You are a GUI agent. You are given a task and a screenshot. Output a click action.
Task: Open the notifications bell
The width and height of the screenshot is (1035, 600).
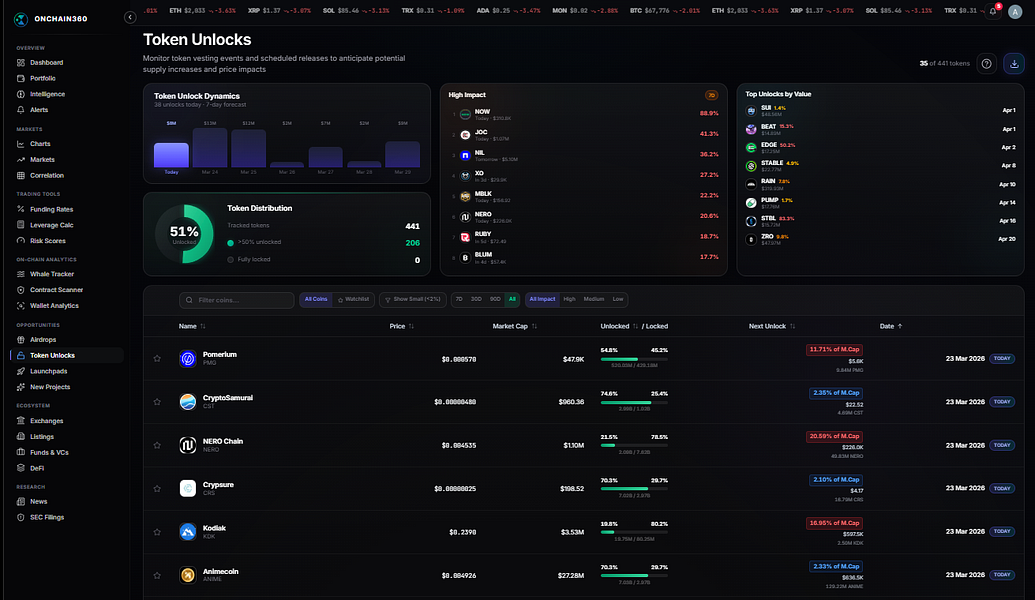coord(993,11)
